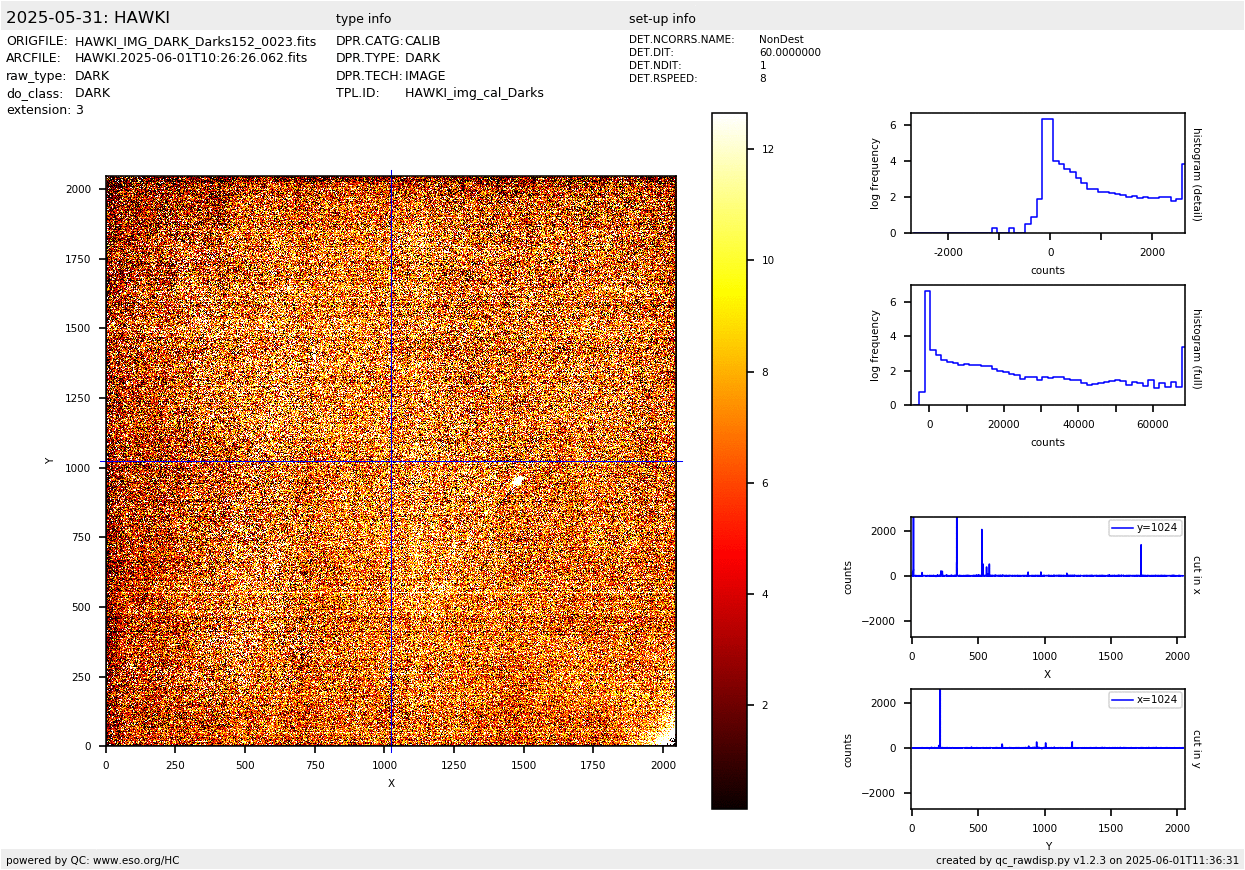Open the histogram (detail) plot

tap(1047, 173)
